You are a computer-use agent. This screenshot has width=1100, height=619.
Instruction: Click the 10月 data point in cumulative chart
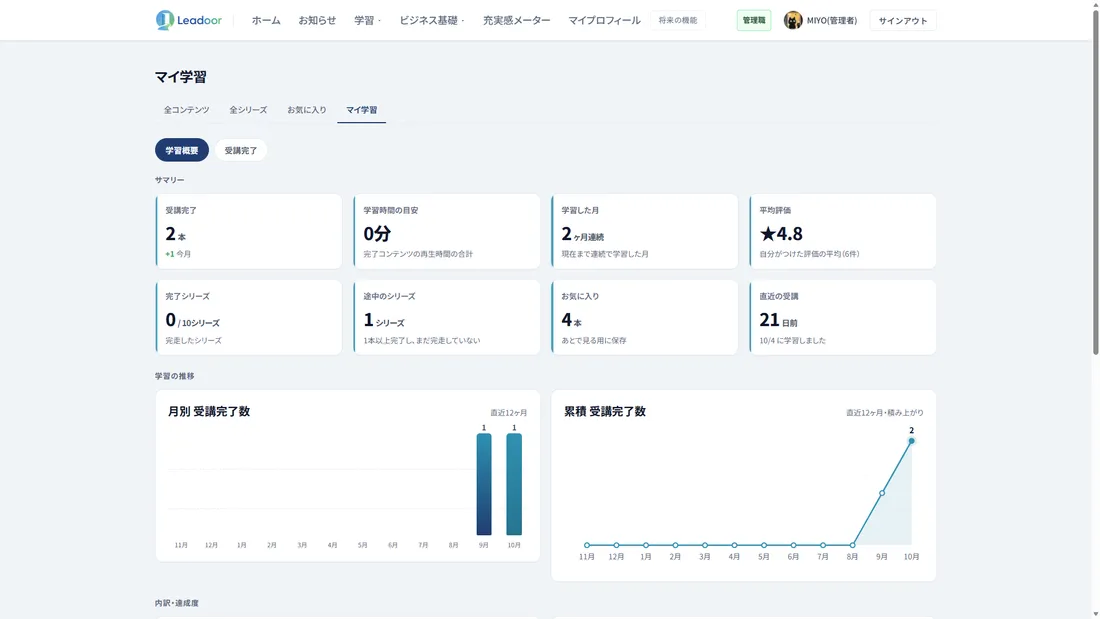tap(911, 441)
